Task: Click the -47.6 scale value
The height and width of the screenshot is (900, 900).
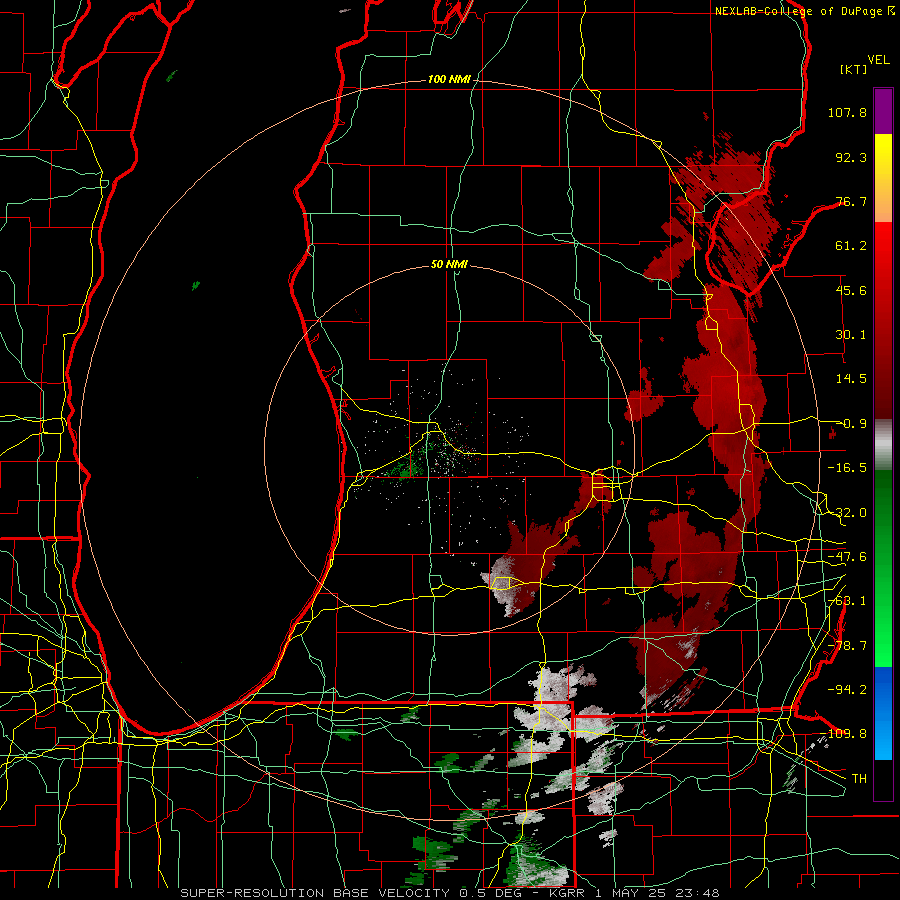Action: tap(847, 557)
